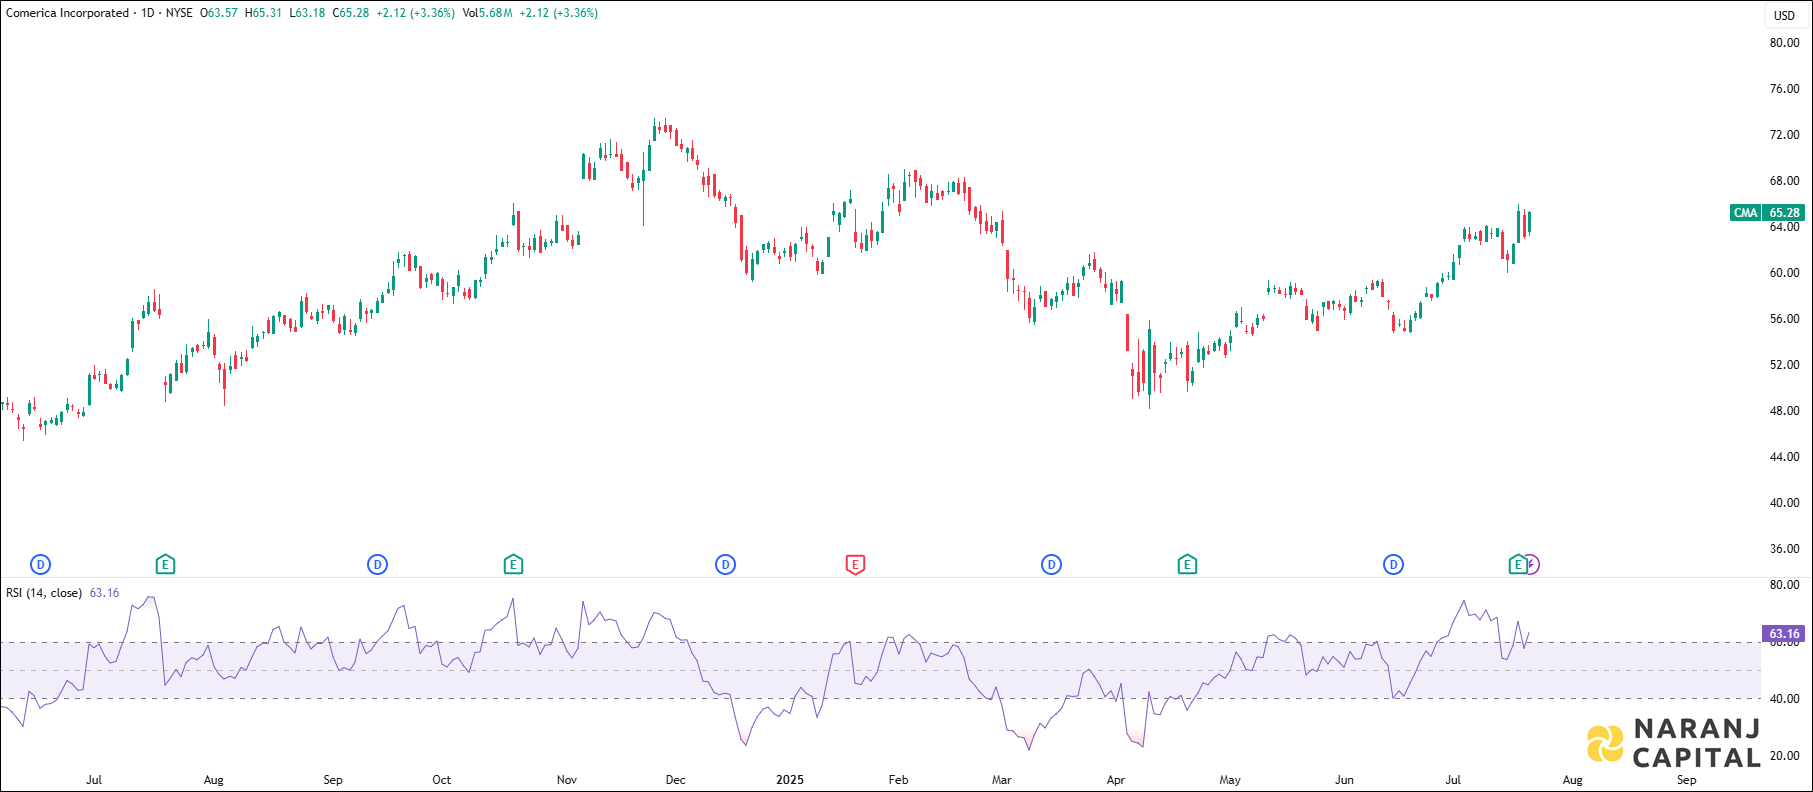Viewport: 1813px width, 792px height.
Task: Click the close value C65.28
Action: click(x=351, y=13)
